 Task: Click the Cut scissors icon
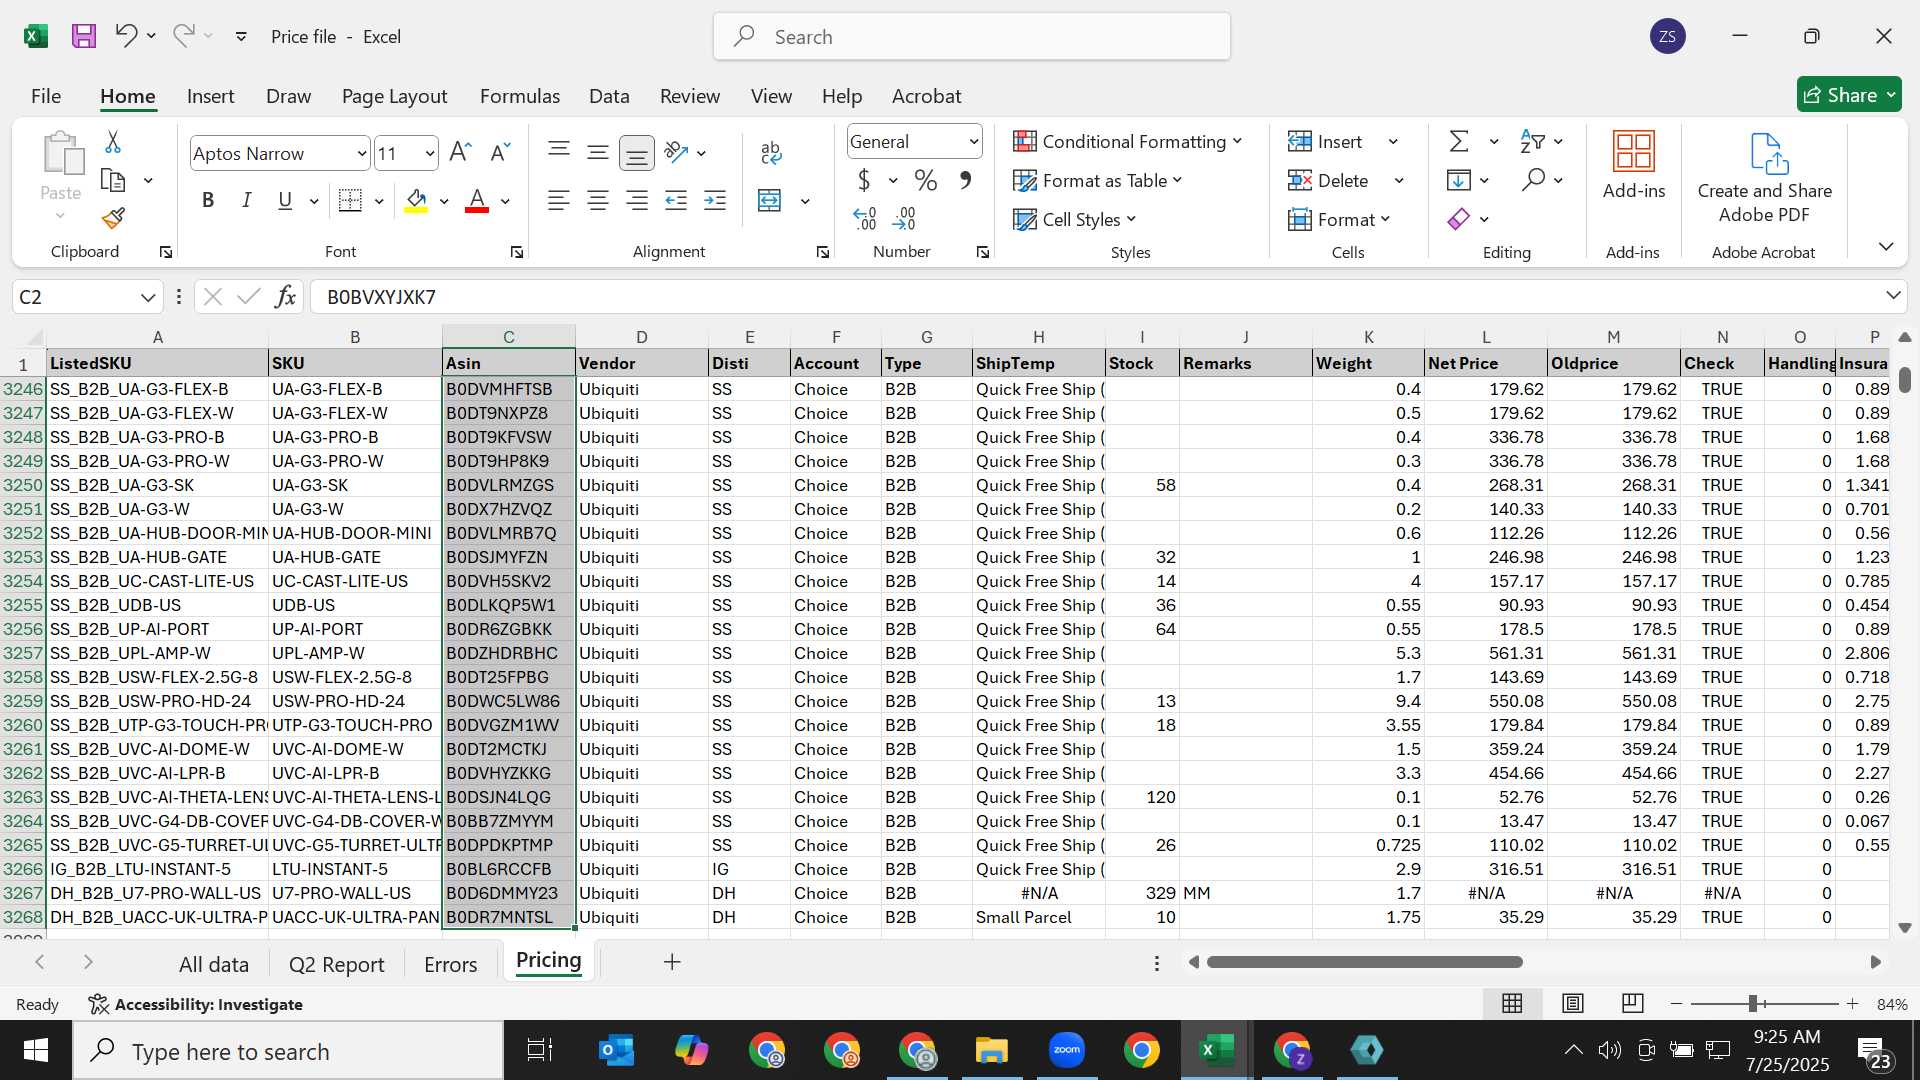click(113, 142)
